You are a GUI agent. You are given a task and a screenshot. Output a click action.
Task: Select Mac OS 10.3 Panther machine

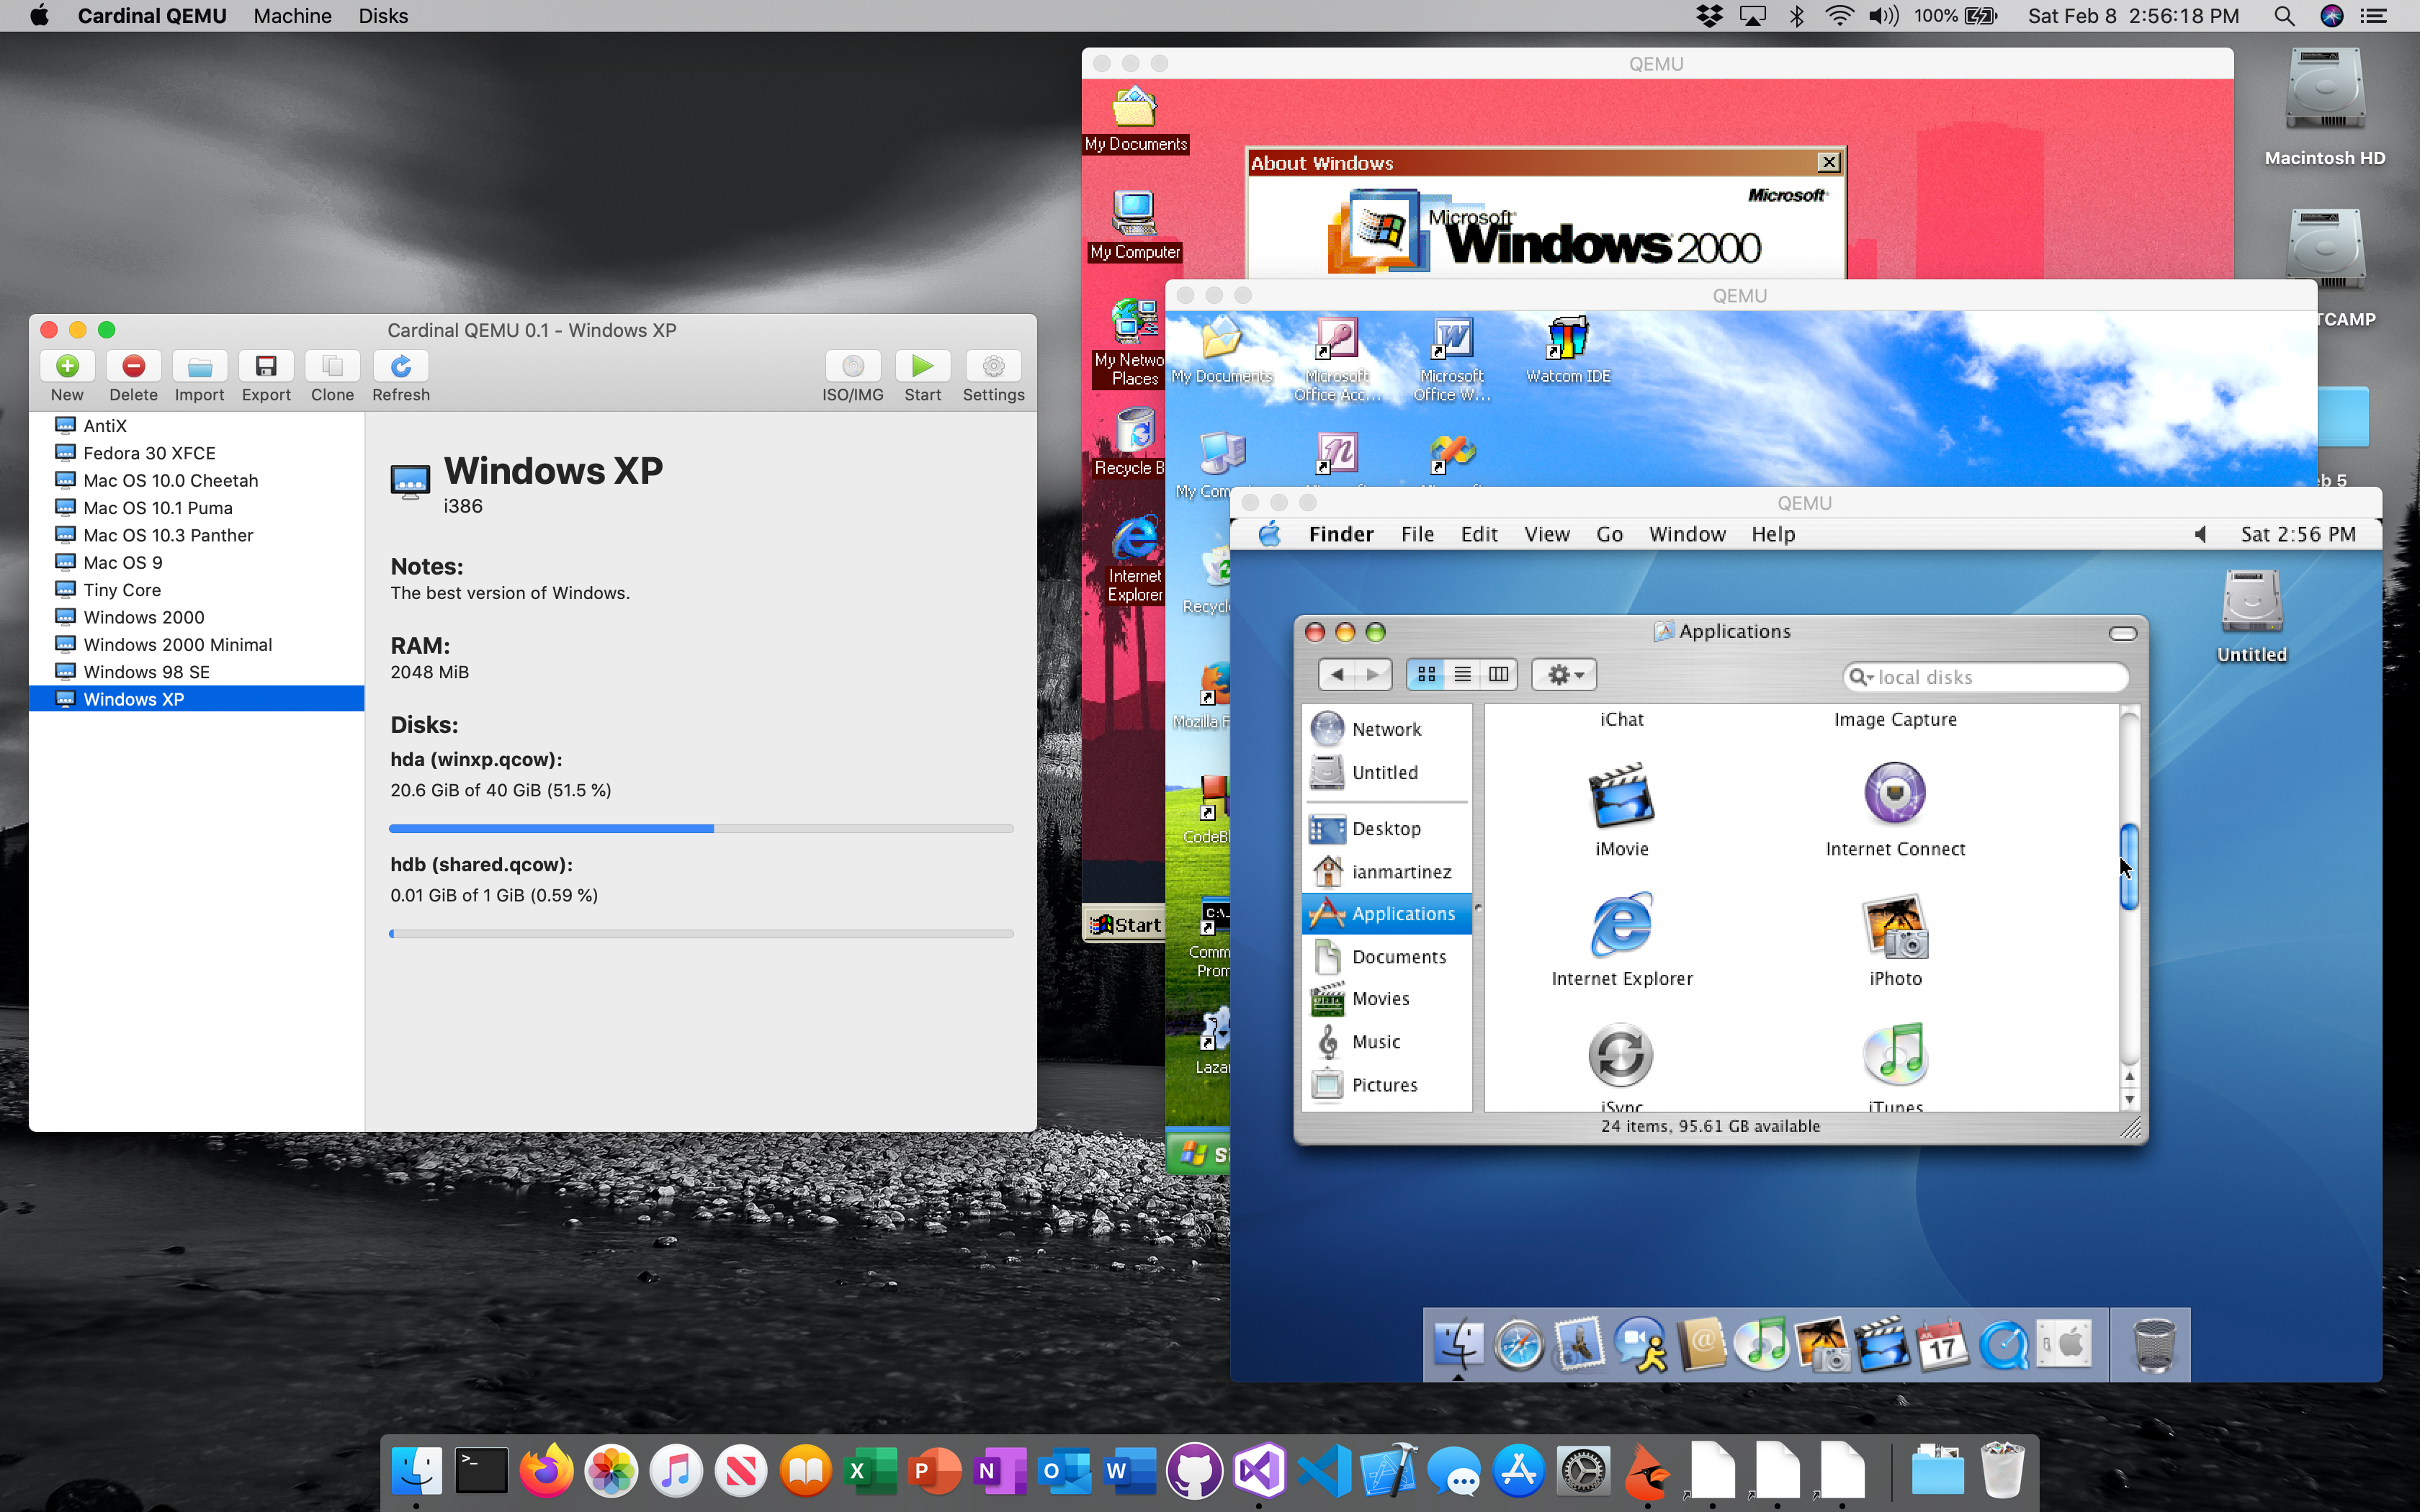click(197, 535)
